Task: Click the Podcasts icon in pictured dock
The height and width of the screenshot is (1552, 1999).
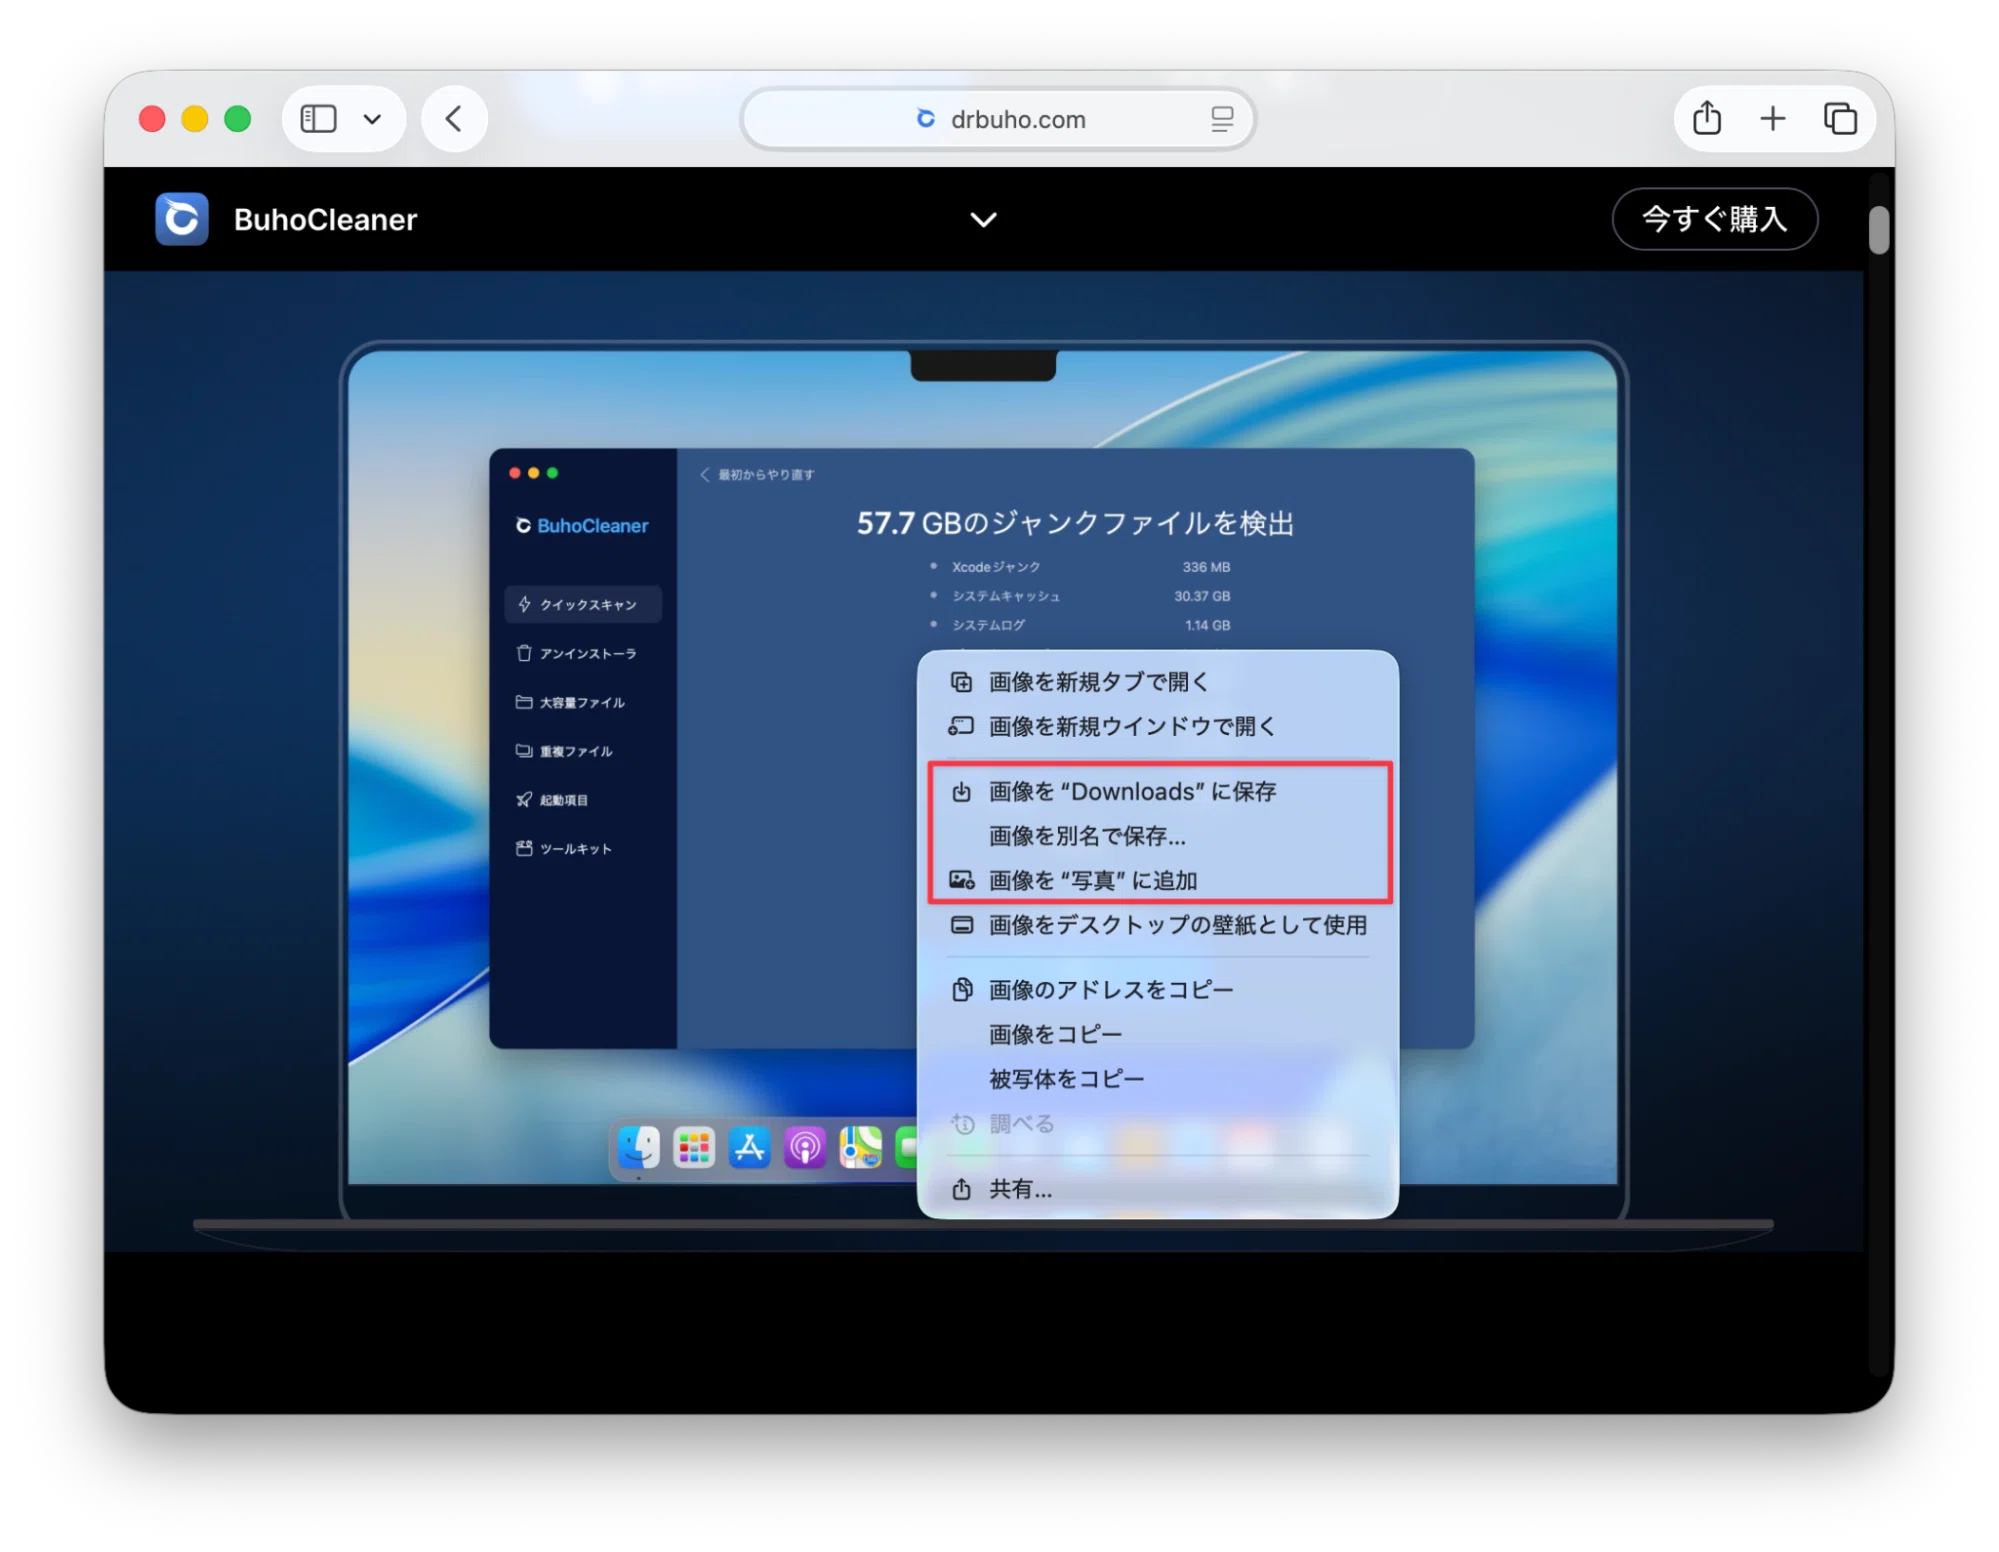Action: 805,1147
